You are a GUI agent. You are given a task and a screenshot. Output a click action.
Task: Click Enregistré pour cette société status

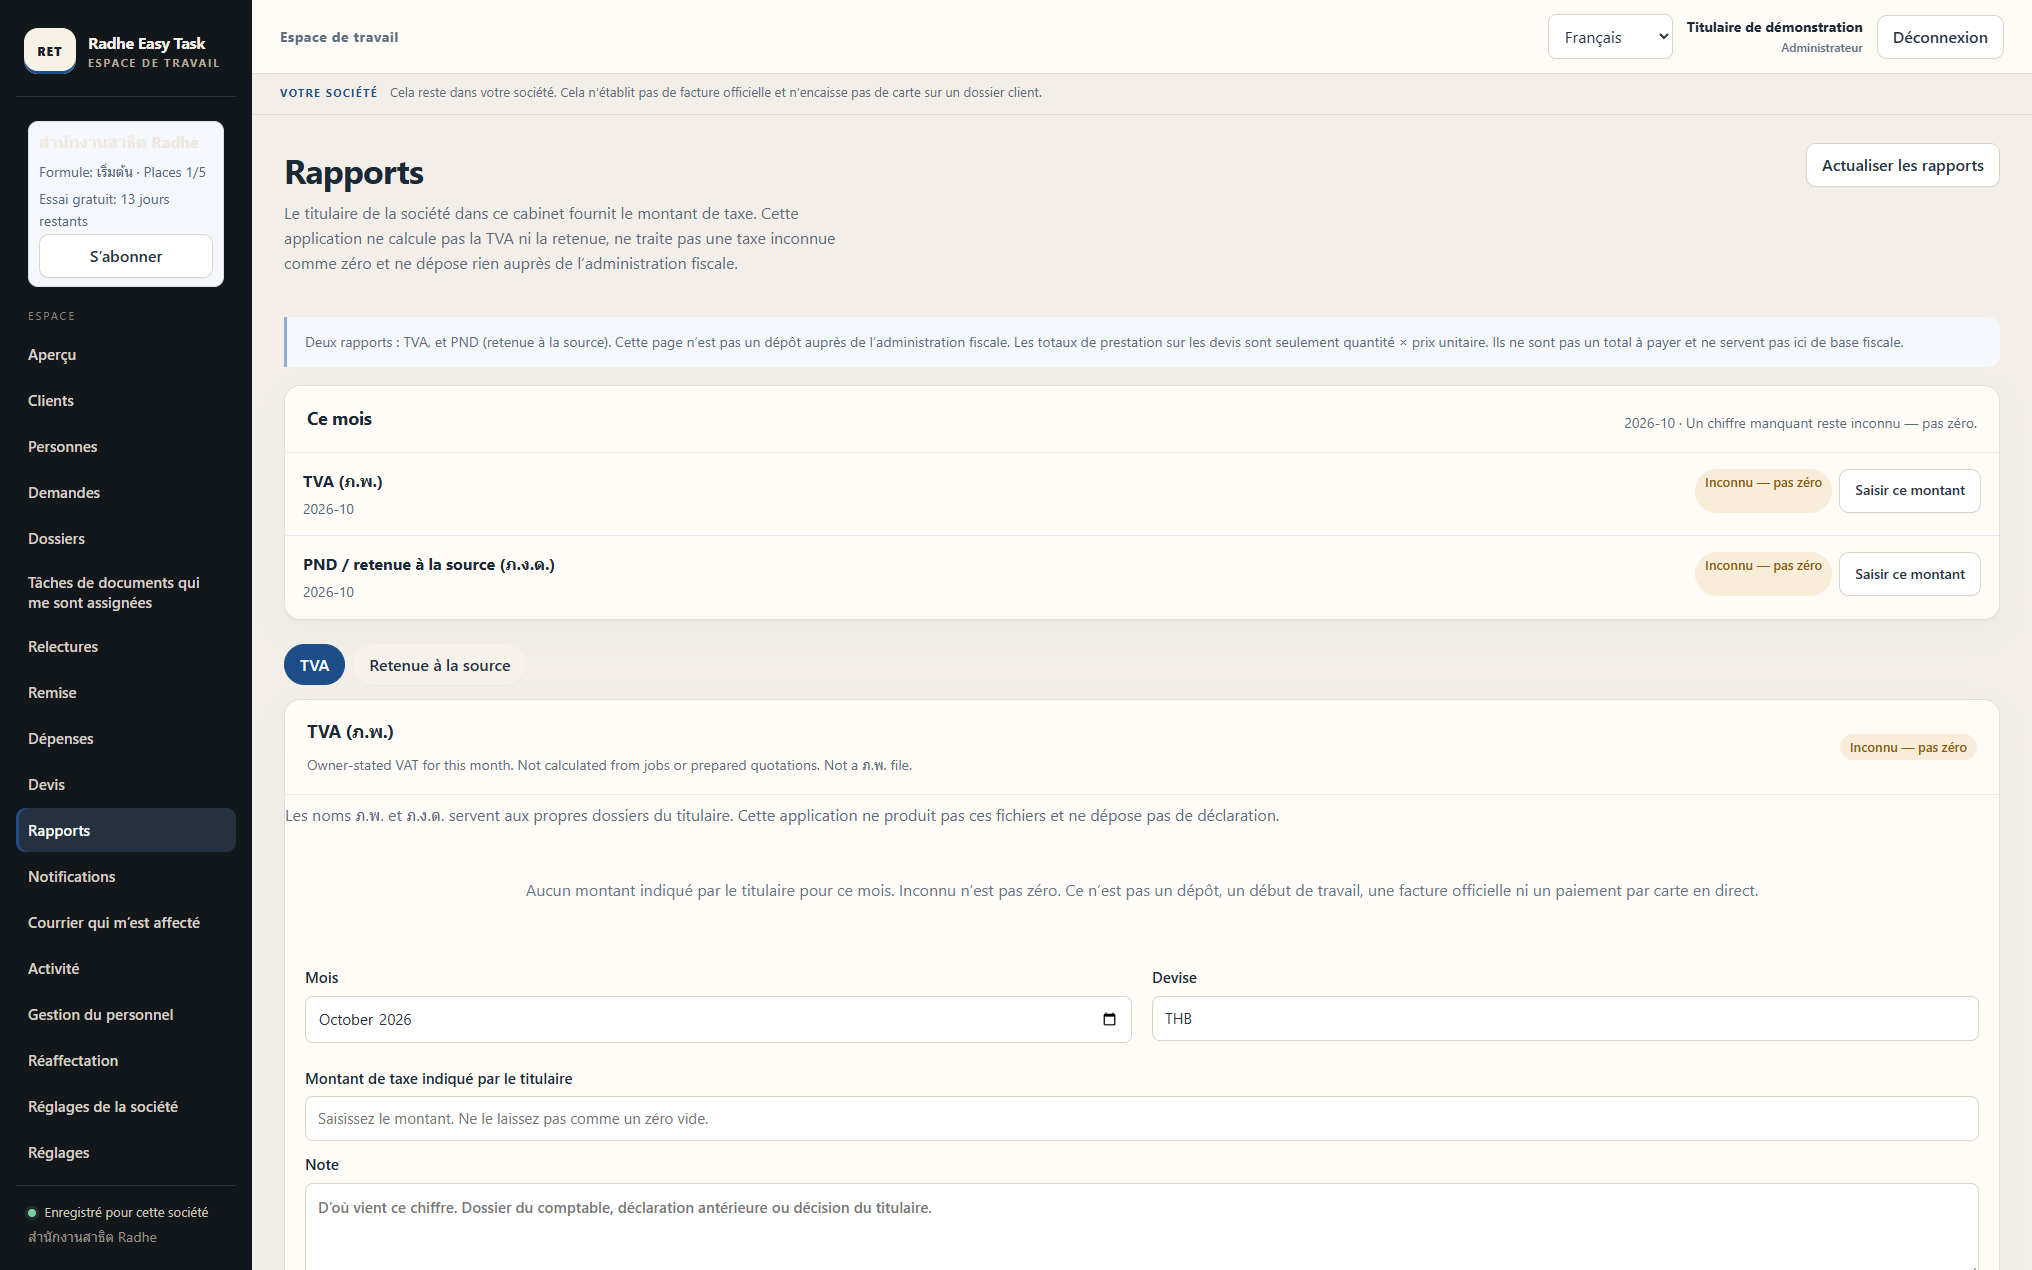point(126,1212)
